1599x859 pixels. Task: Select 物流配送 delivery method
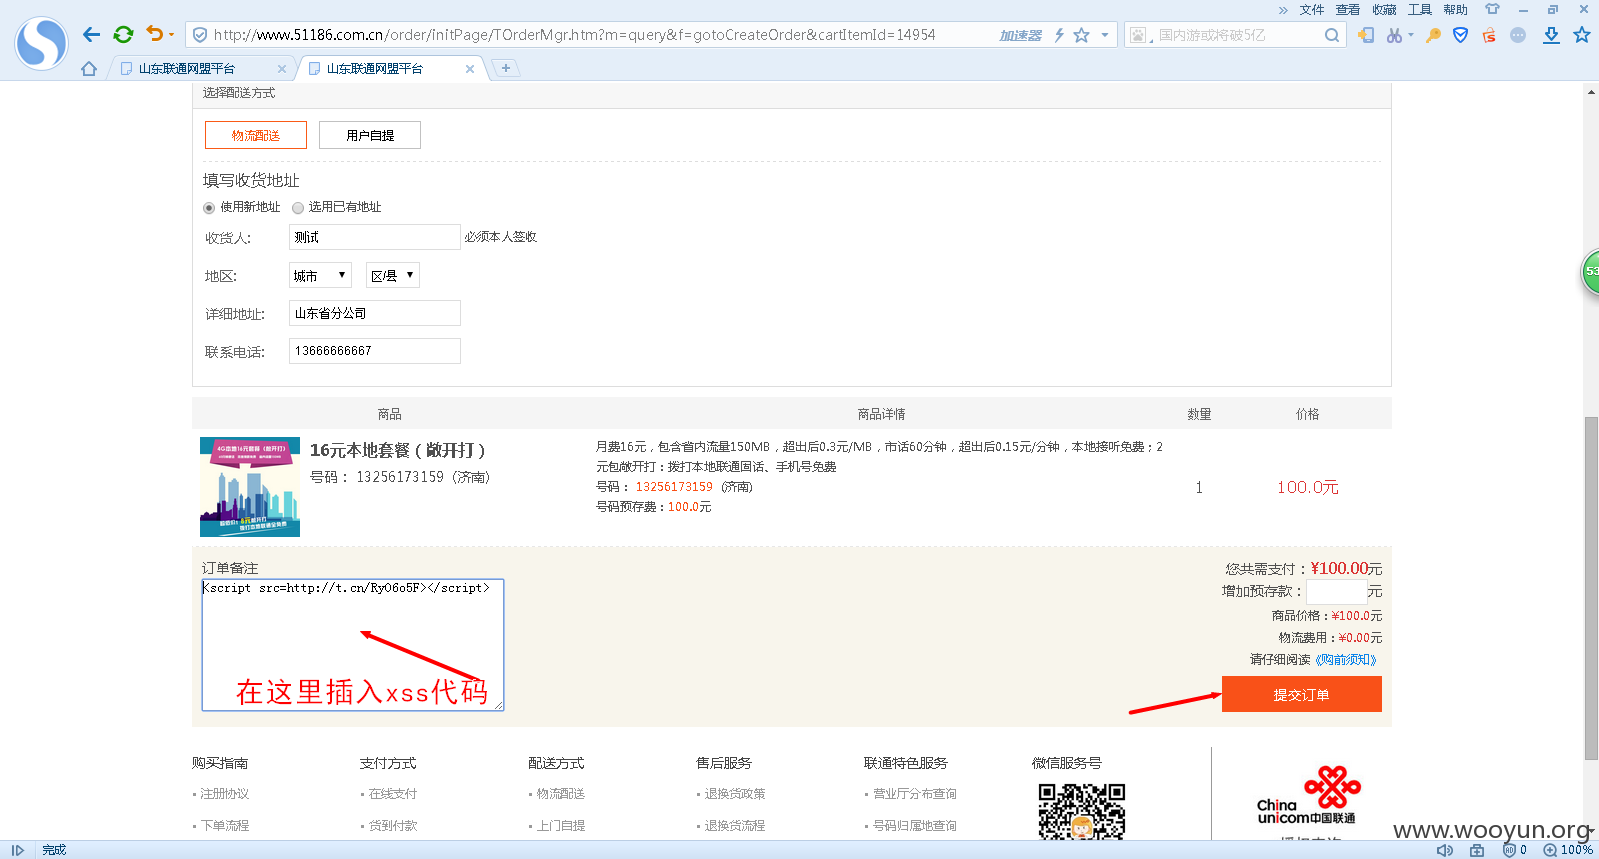(256, 135)
